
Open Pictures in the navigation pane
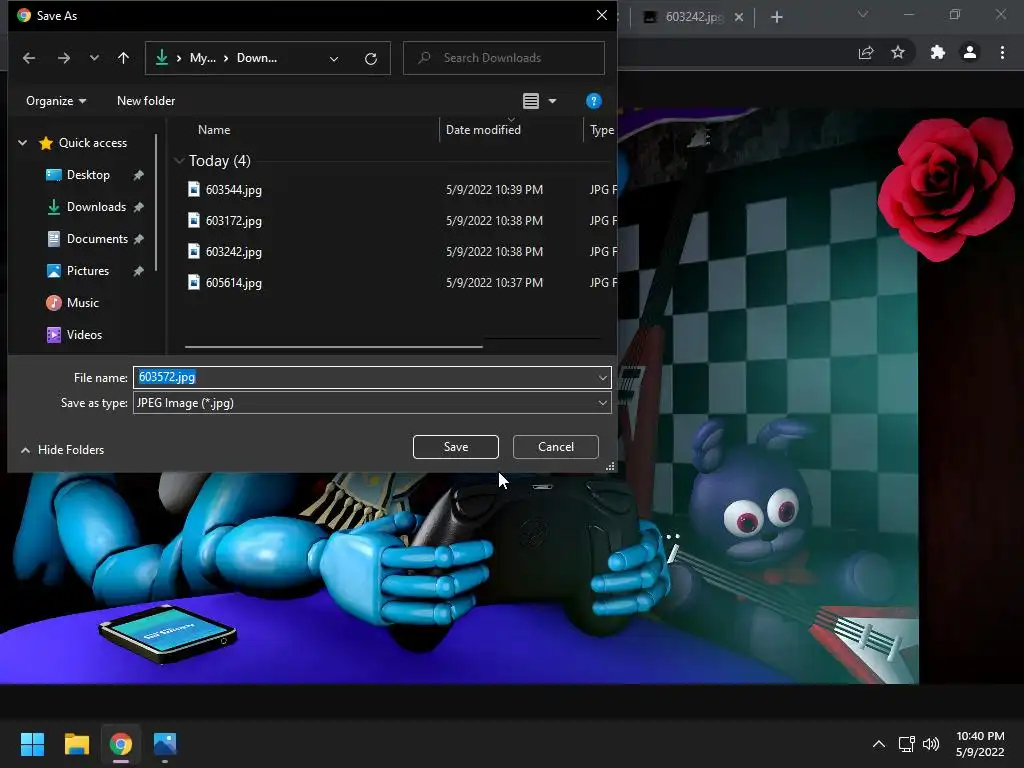click(x=88, y=271)
